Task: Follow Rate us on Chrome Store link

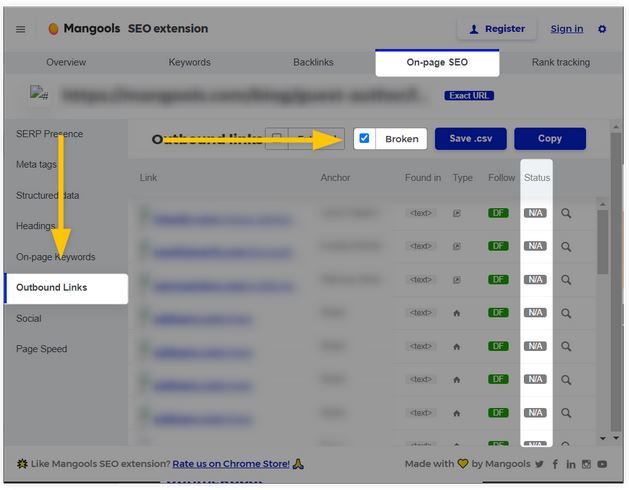Action: click(231, 464)
